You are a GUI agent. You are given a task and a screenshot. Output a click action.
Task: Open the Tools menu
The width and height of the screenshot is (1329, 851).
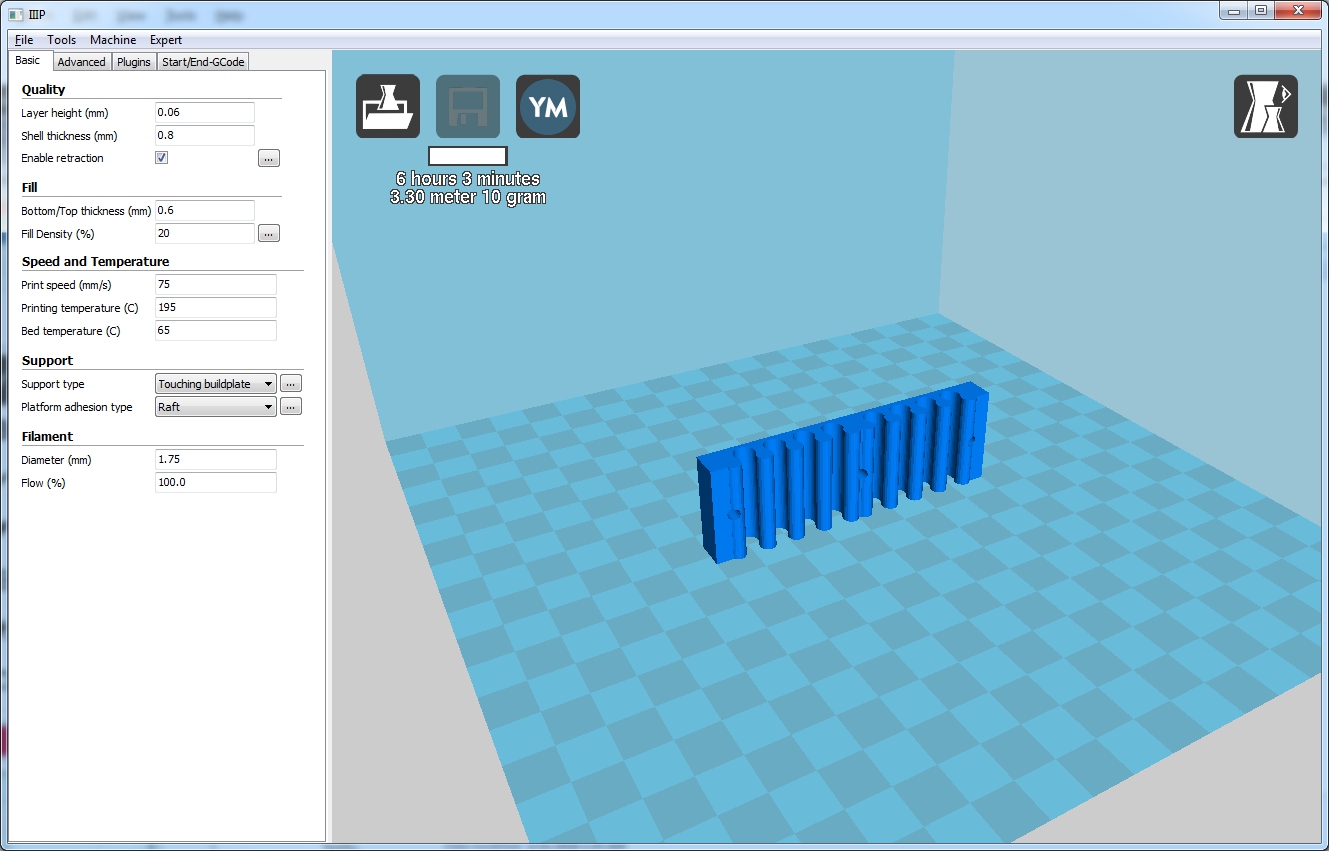(61, 40)
